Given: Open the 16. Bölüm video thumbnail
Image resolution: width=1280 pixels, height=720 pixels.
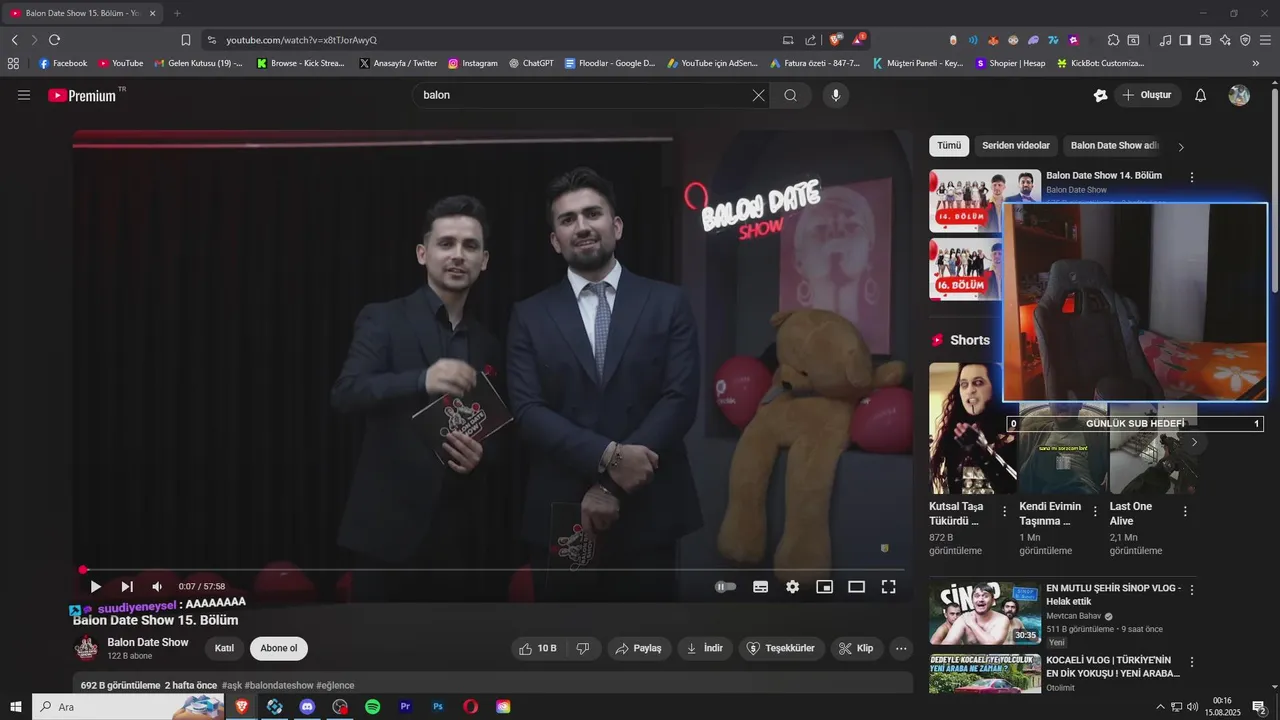Looking at the screenshot, I should click(x=966, y=269).
